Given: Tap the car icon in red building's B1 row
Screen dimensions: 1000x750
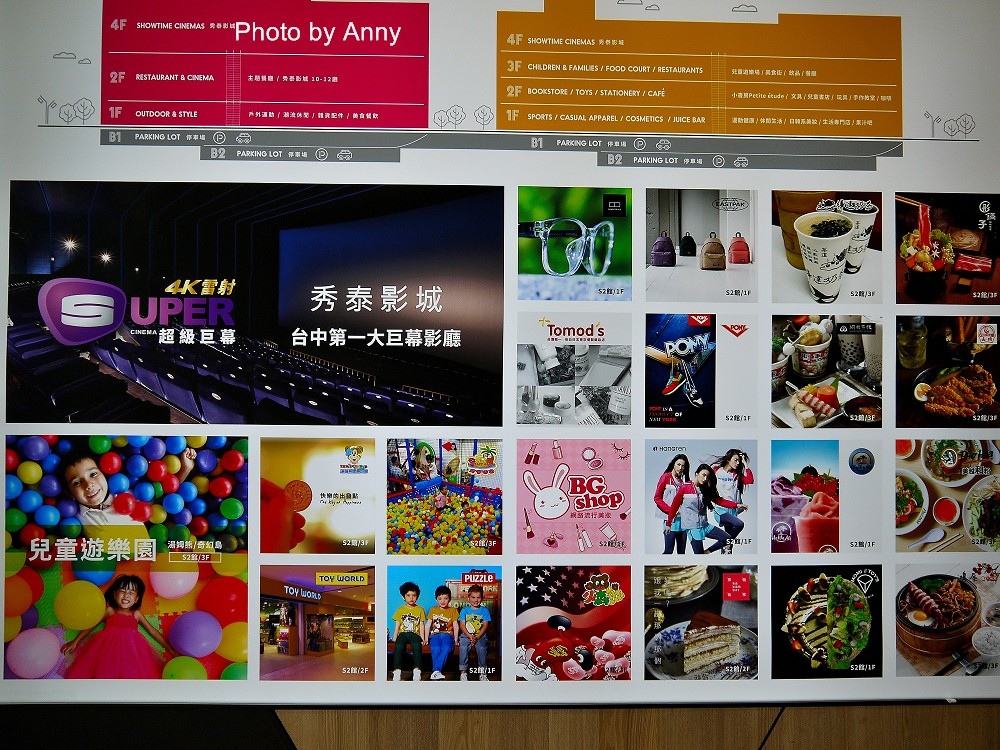Looking at the screenshot, I should tap(243, 138).
